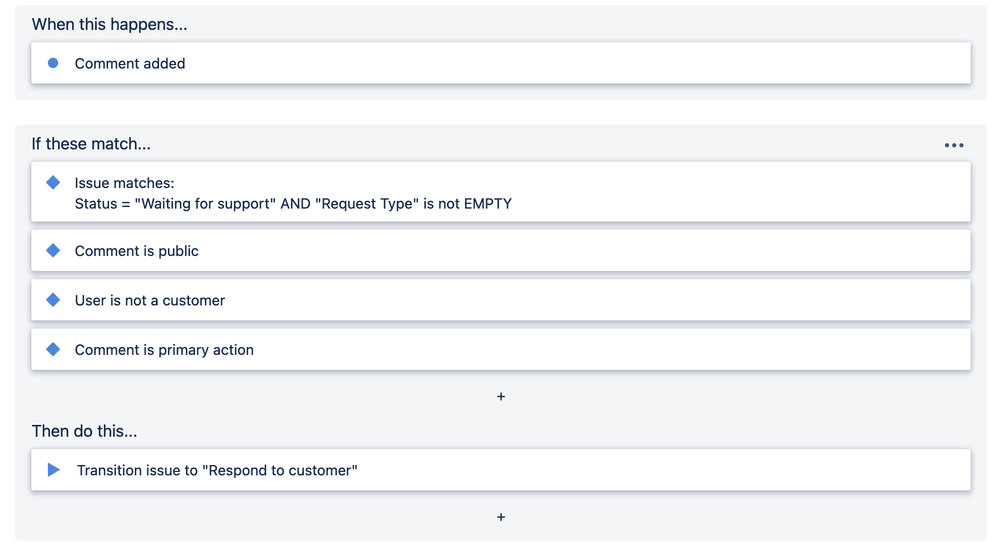Select diamond icon for User is not a customer
The image size is (998, 547).
(54, 300)
